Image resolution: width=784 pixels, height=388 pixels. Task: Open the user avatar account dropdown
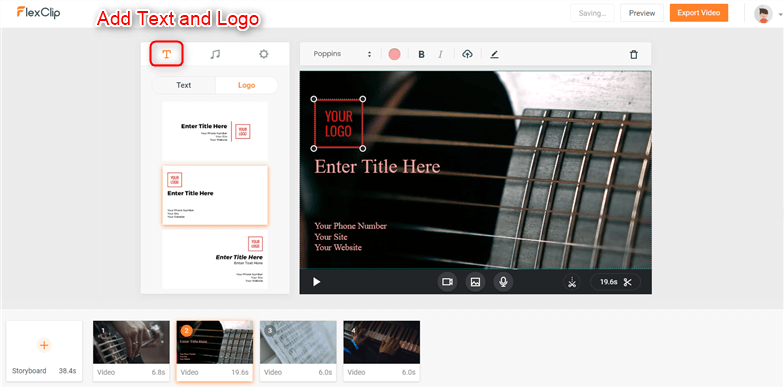click(x=768, y=14)
